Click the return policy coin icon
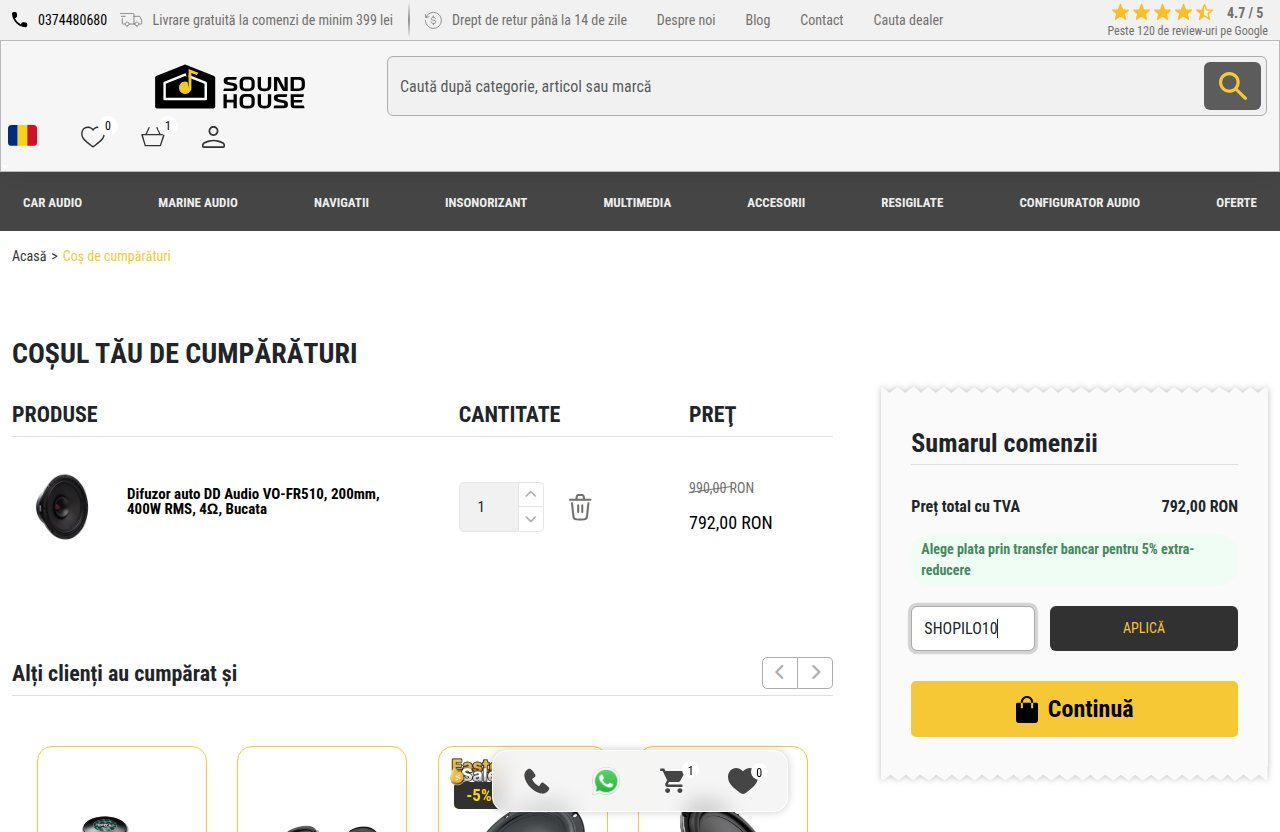1280x832 pixels. pyautogui.click(x=433, y=20)
